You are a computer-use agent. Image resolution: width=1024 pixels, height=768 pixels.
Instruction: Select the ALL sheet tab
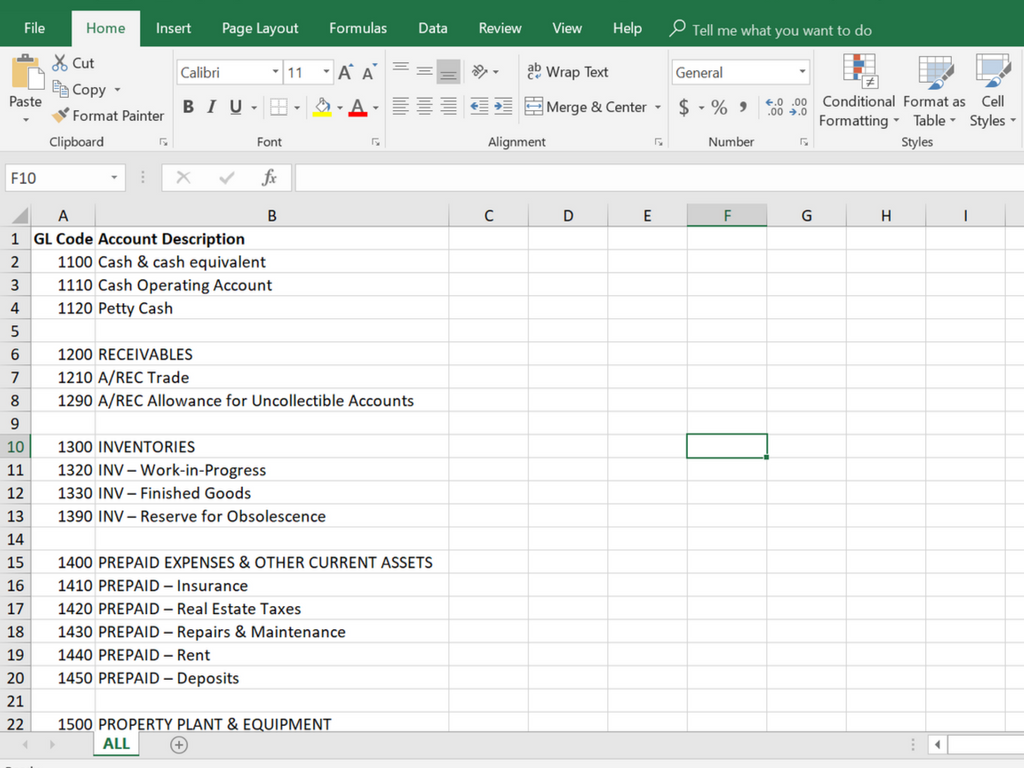click(x=116, y=744)
